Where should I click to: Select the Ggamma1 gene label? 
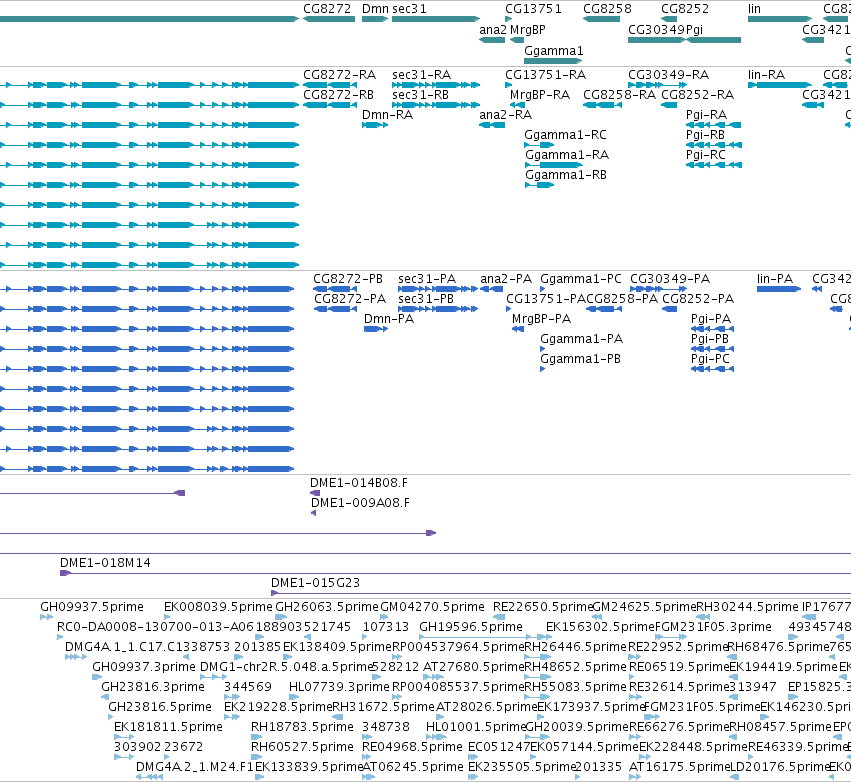coord(554,50)
